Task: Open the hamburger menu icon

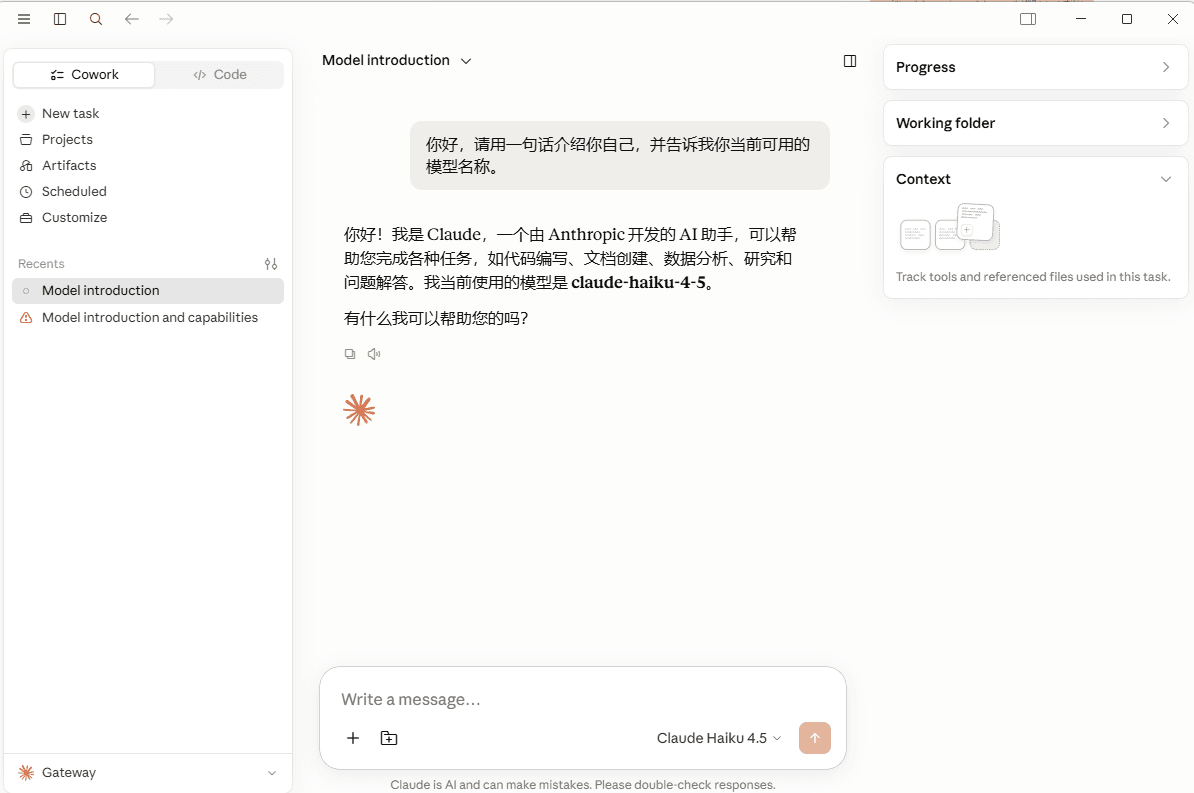Action: (x=24, y=19)
